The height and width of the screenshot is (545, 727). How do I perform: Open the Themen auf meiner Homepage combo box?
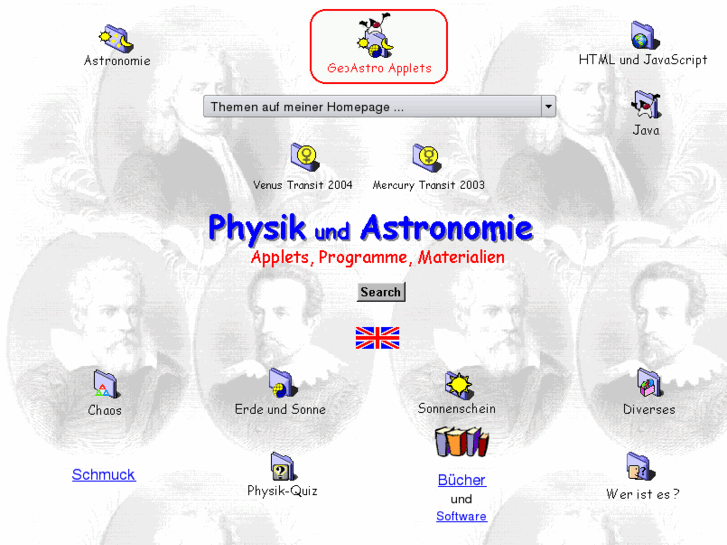[x=379, y=107]
